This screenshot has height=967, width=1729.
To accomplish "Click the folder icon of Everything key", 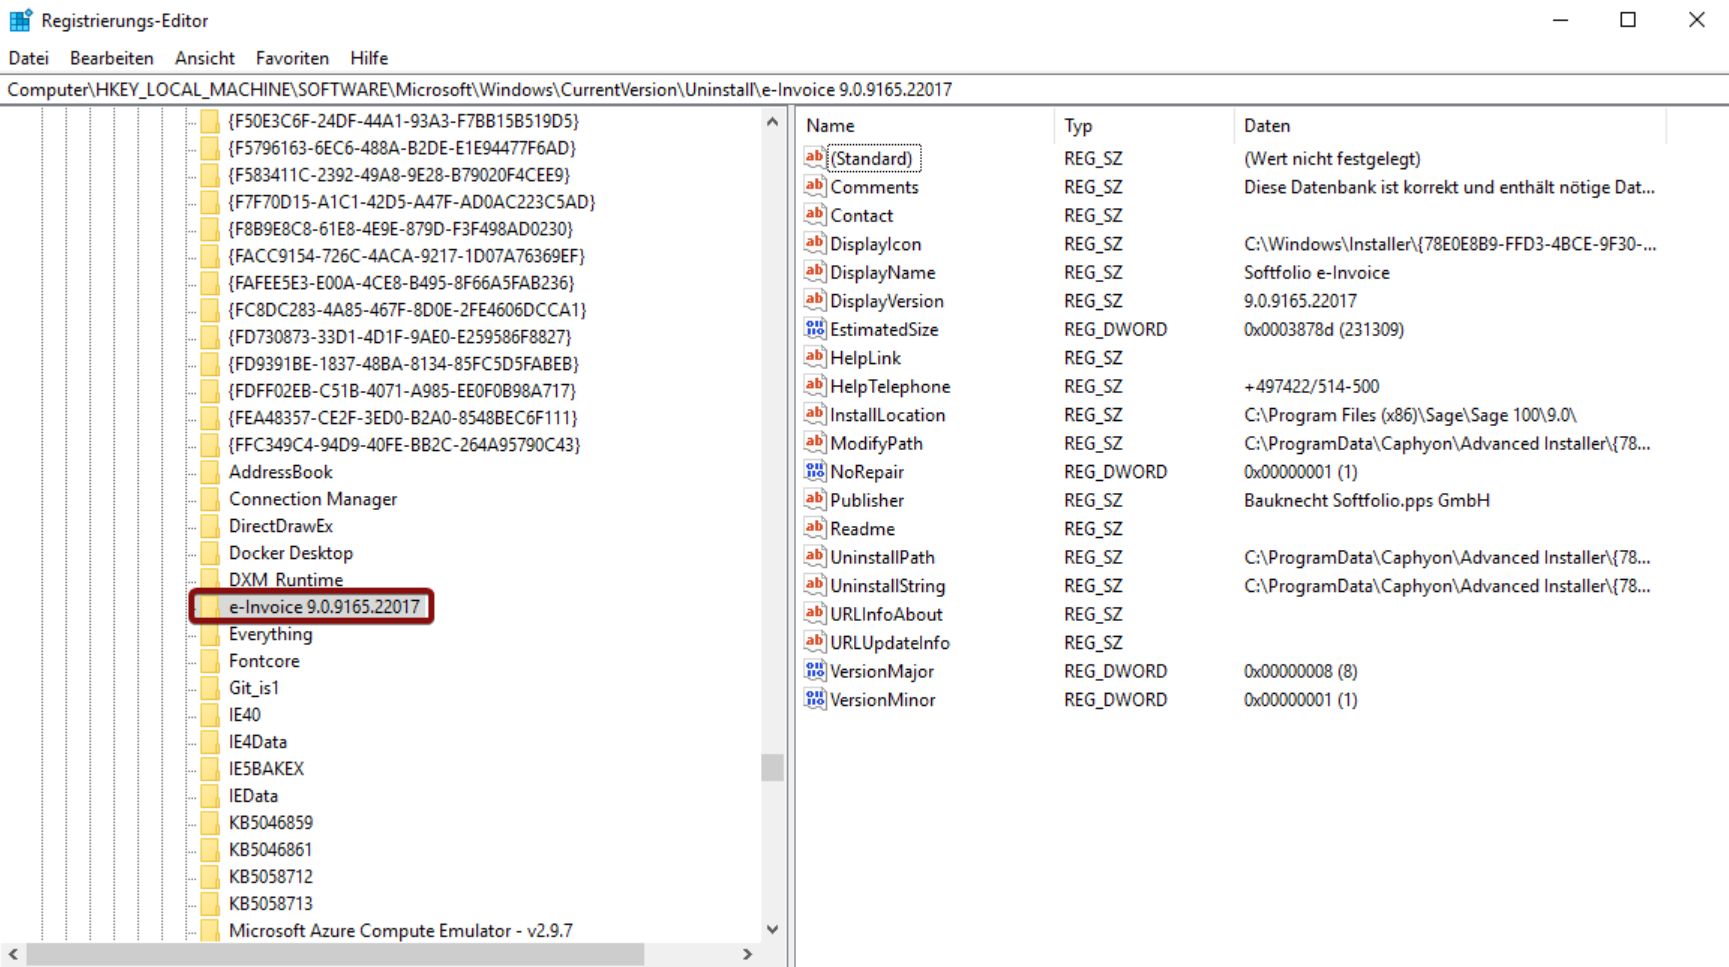I will point(210,634).
